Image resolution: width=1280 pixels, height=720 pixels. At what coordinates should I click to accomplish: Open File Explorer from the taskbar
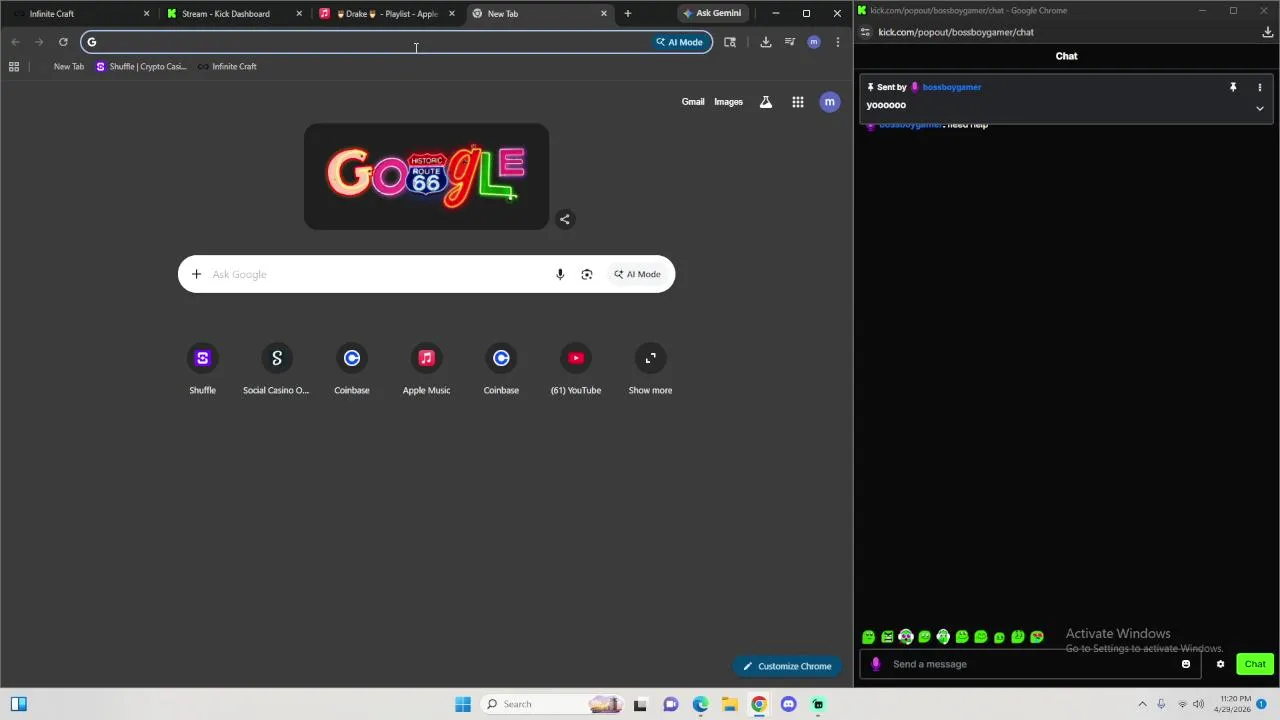(730, 704)
